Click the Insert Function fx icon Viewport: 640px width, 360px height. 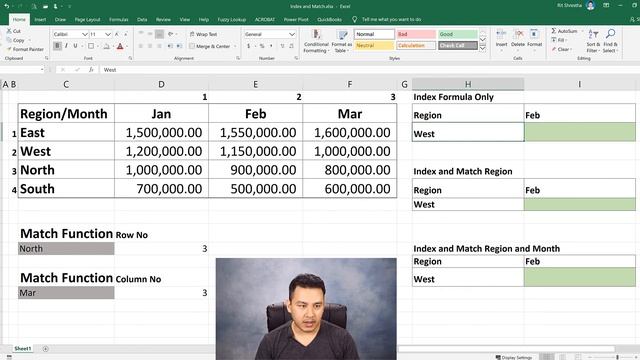pyautogui.click(x=91, y=70)
